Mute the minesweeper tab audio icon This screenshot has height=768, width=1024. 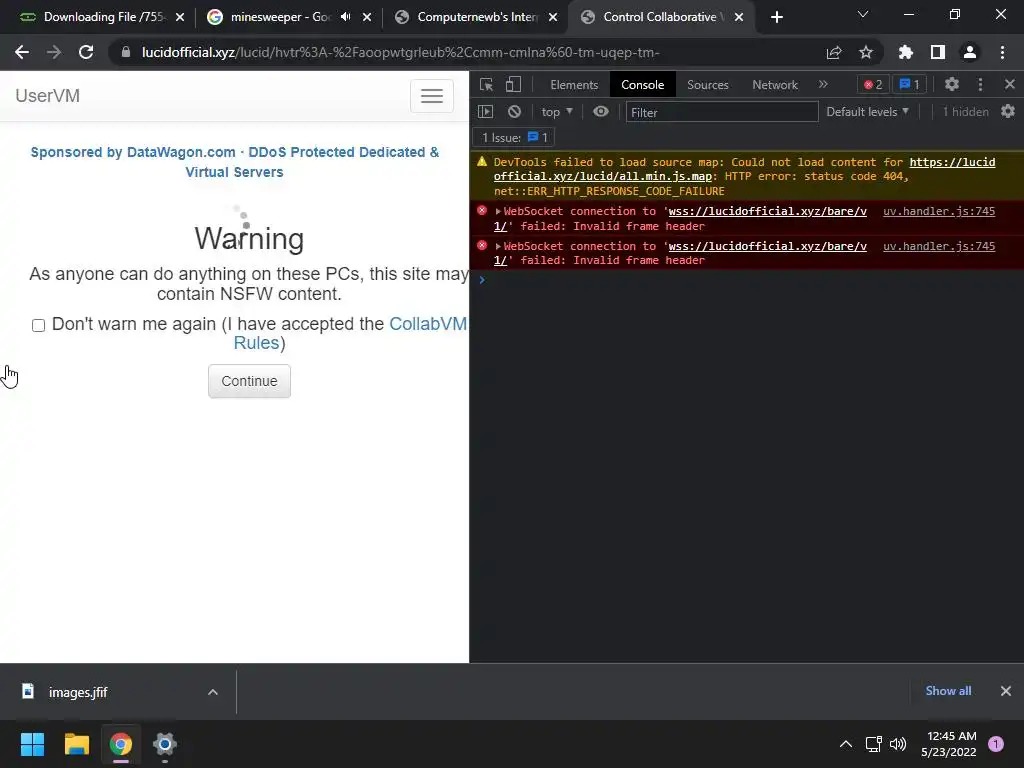click(x=345, y=17)
